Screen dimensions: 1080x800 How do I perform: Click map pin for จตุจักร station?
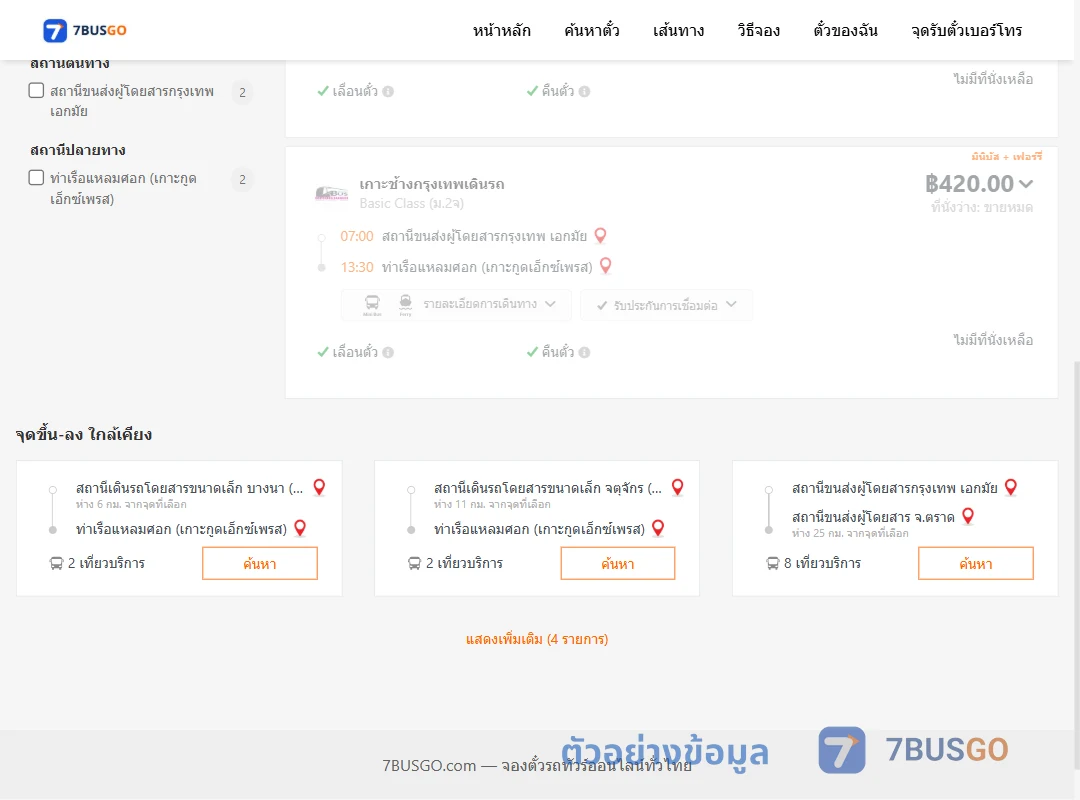[x=678, y=487]
